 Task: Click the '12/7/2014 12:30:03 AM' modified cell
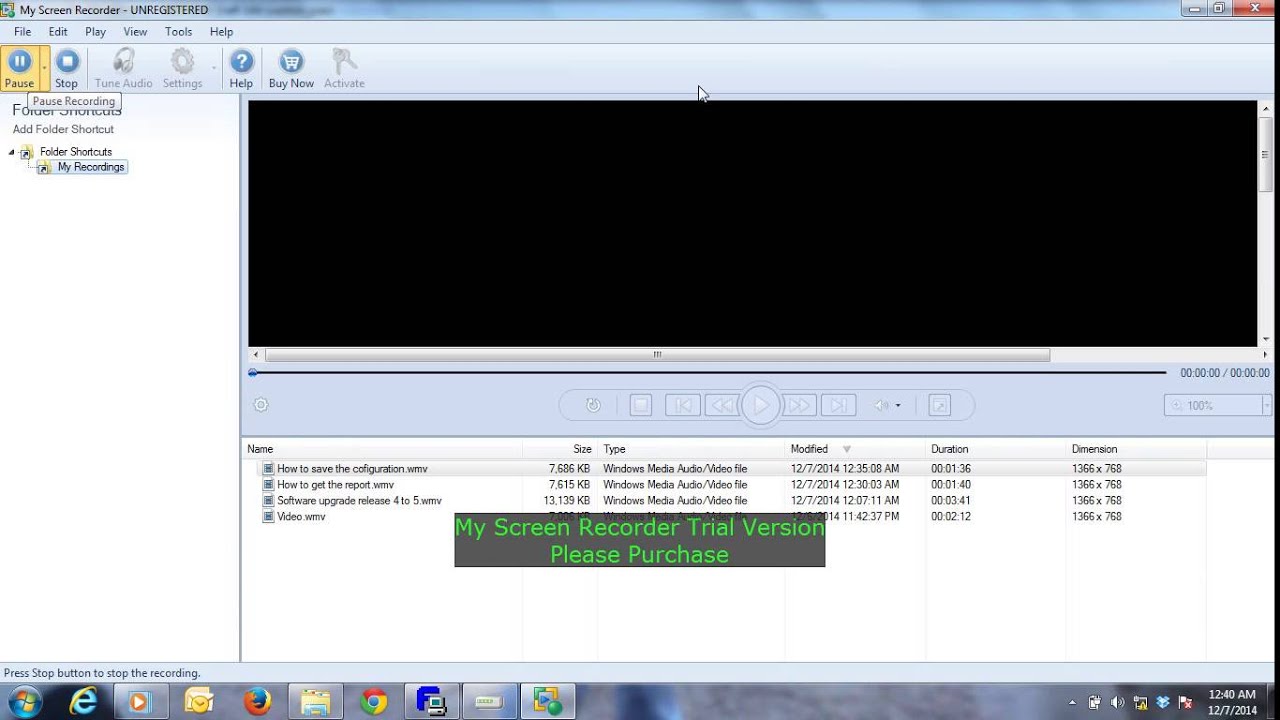click(x=845, y=484)
